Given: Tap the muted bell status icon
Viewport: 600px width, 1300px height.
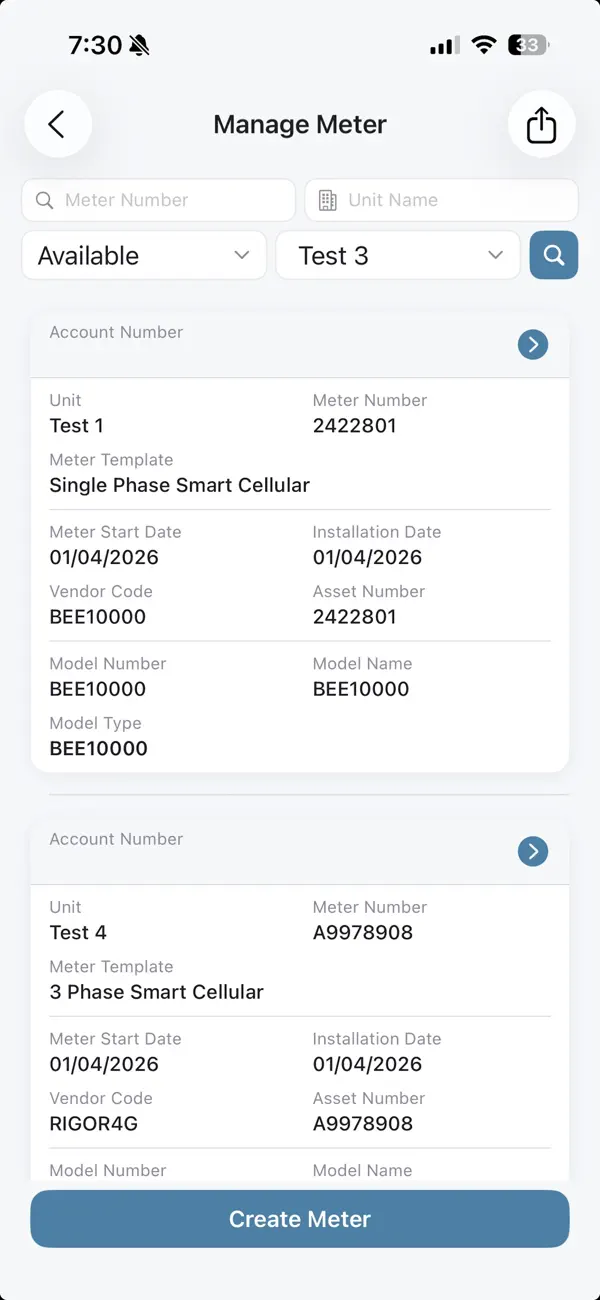Looking at the screenshot, I should 139,45.
